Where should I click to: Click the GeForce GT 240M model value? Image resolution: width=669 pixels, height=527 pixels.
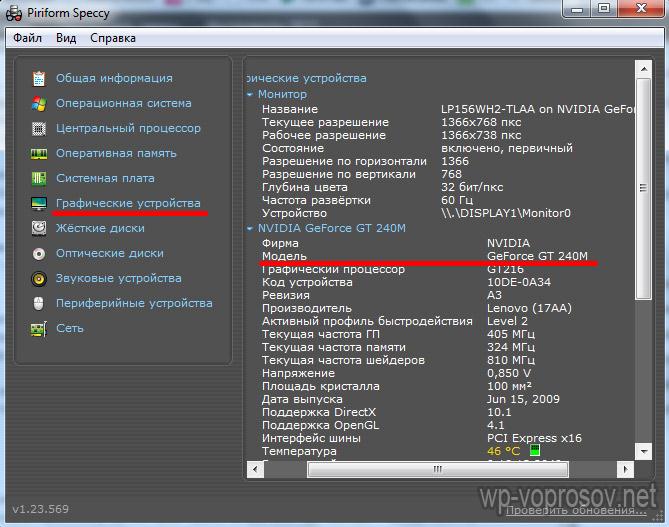537,256
